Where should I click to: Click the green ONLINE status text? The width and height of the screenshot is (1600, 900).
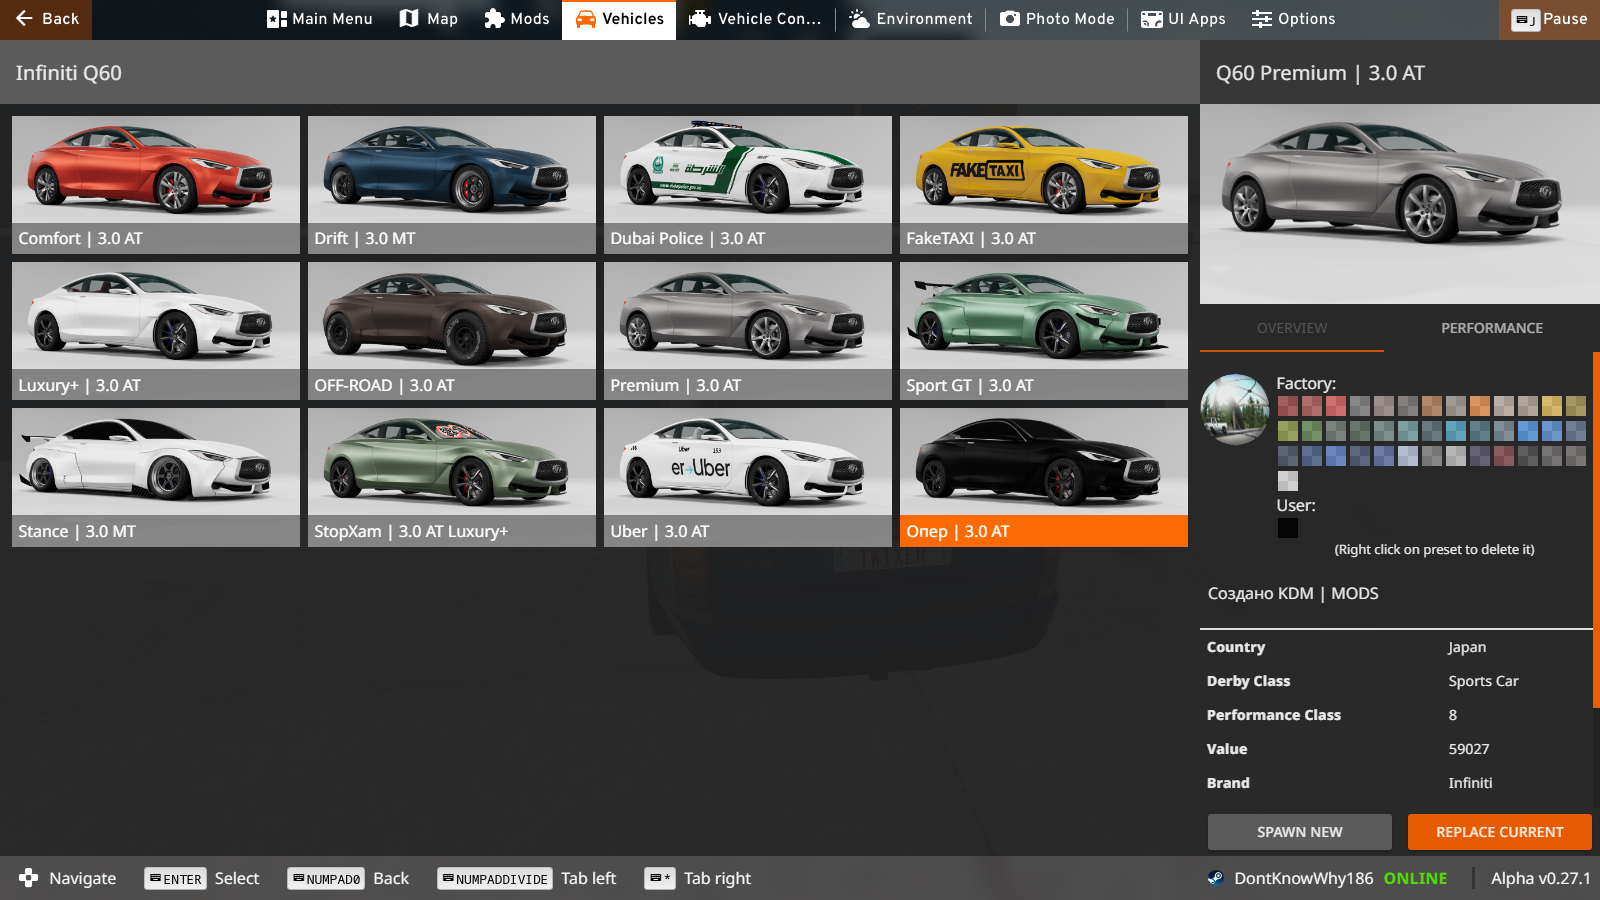(x=1415, y=878)
